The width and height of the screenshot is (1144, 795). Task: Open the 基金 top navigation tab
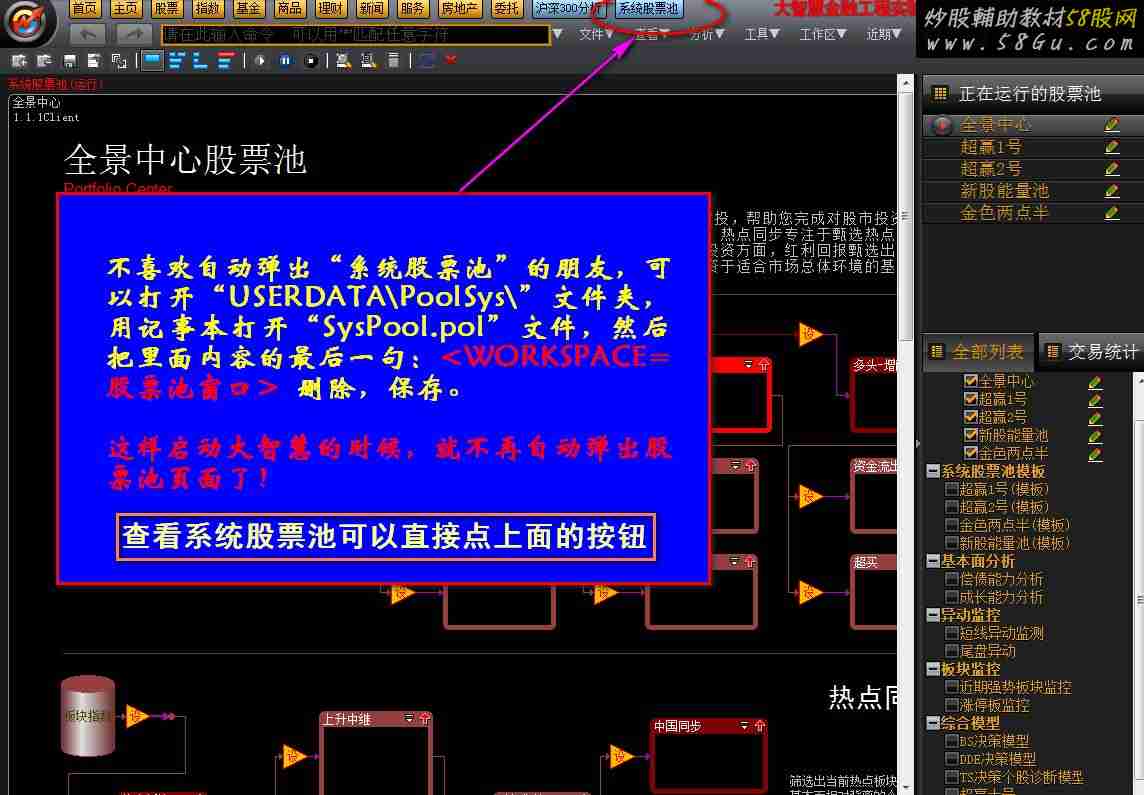click(x=248, y=8)
